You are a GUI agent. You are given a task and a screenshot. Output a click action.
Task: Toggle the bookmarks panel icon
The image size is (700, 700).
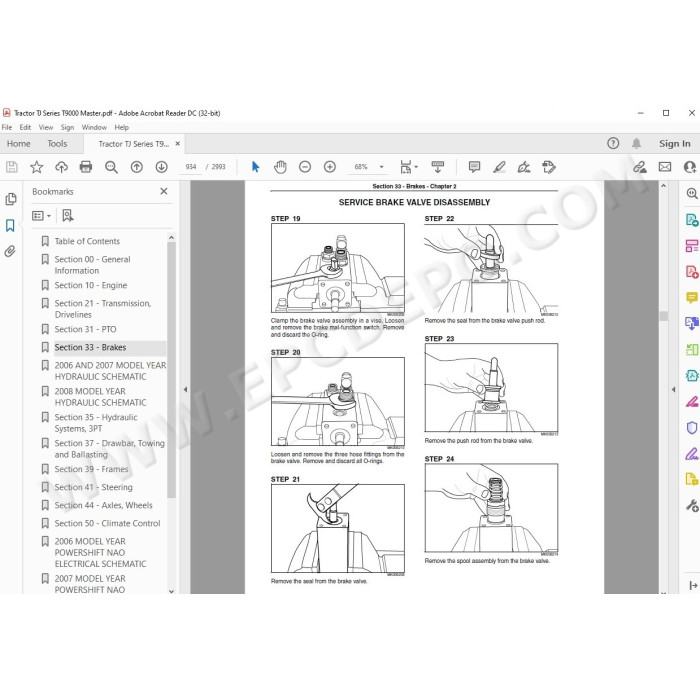[10, 225]
